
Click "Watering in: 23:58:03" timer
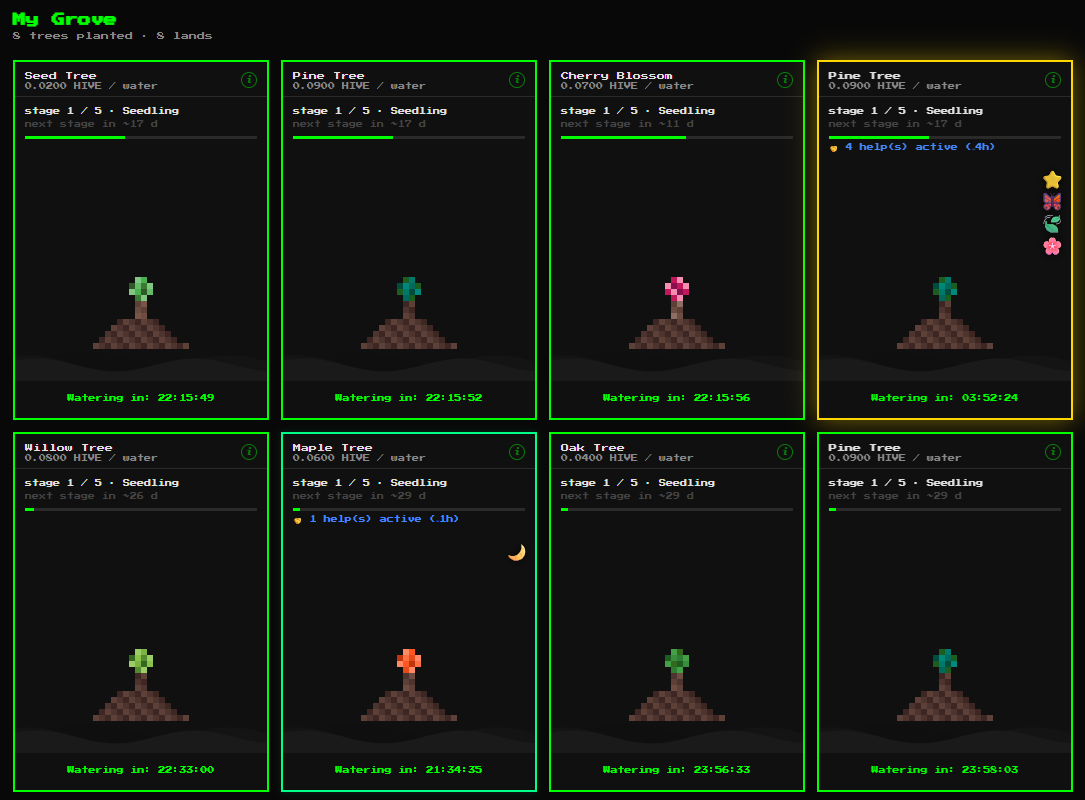944,770
